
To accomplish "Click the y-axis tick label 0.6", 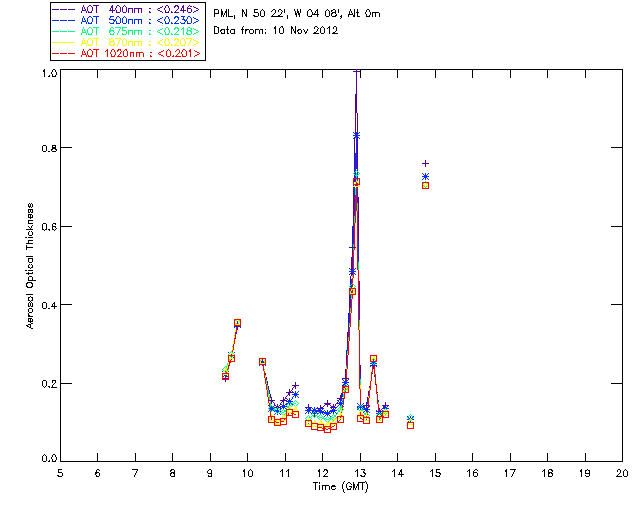I will tap(49, 227).
